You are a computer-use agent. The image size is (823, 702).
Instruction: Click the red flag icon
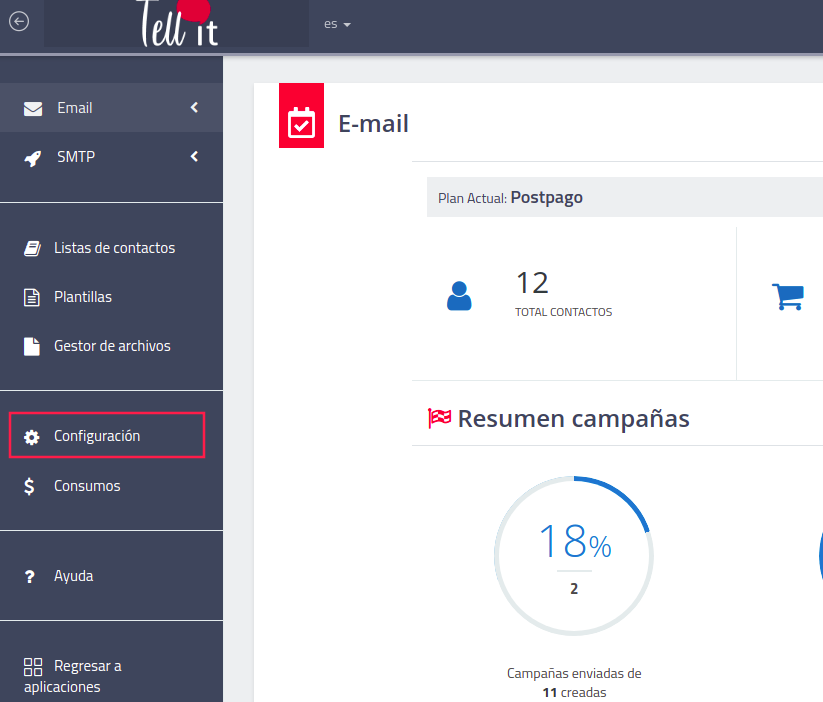440,418
